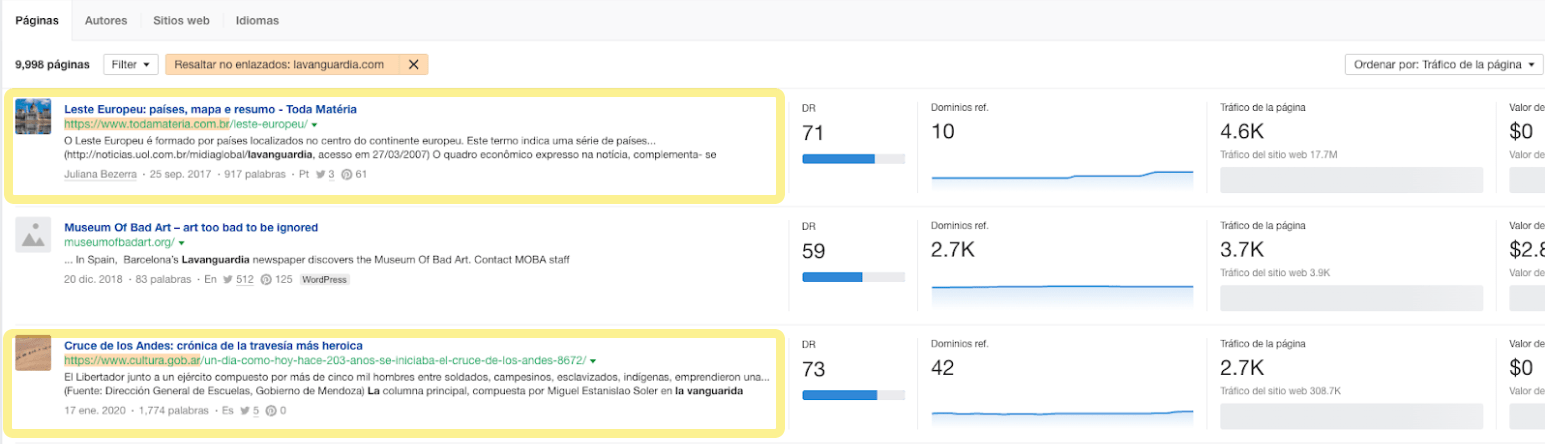Click the Cruce de los Andes thumbnail
This screenshot has width=1545, height=444.
(x=34, y=352)
